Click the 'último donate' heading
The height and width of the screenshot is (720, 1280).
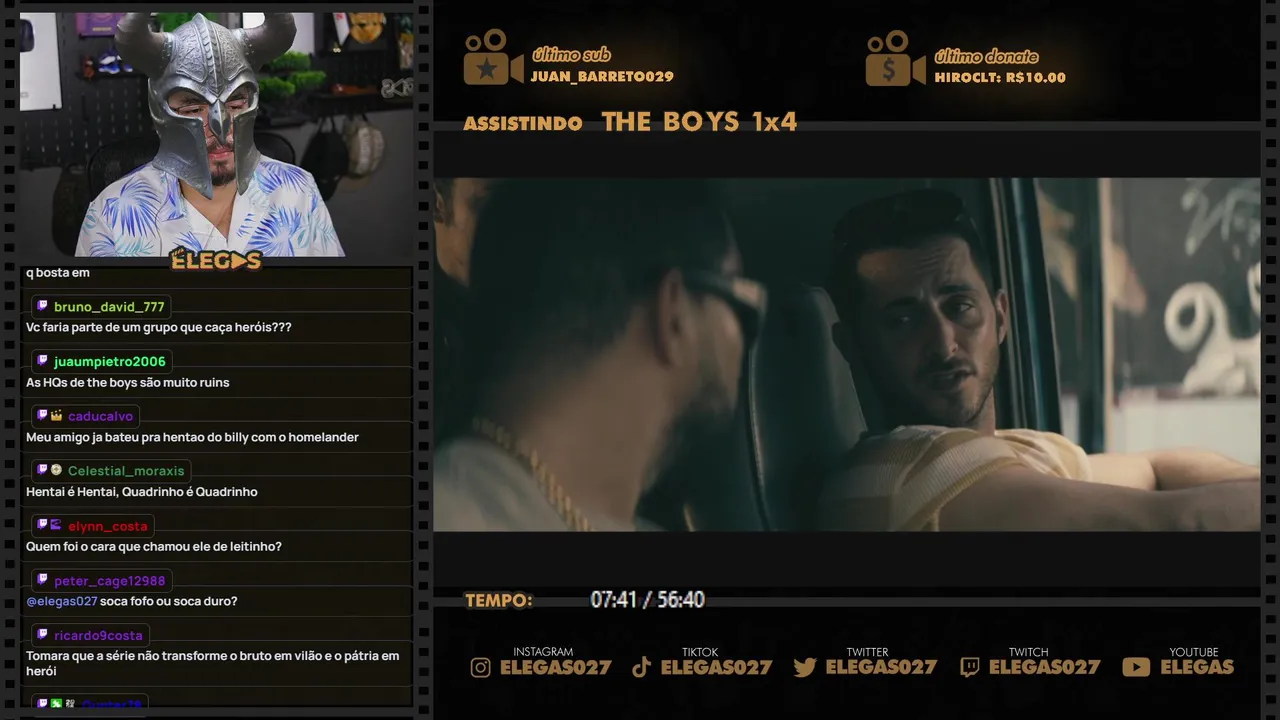pos(986,56)
